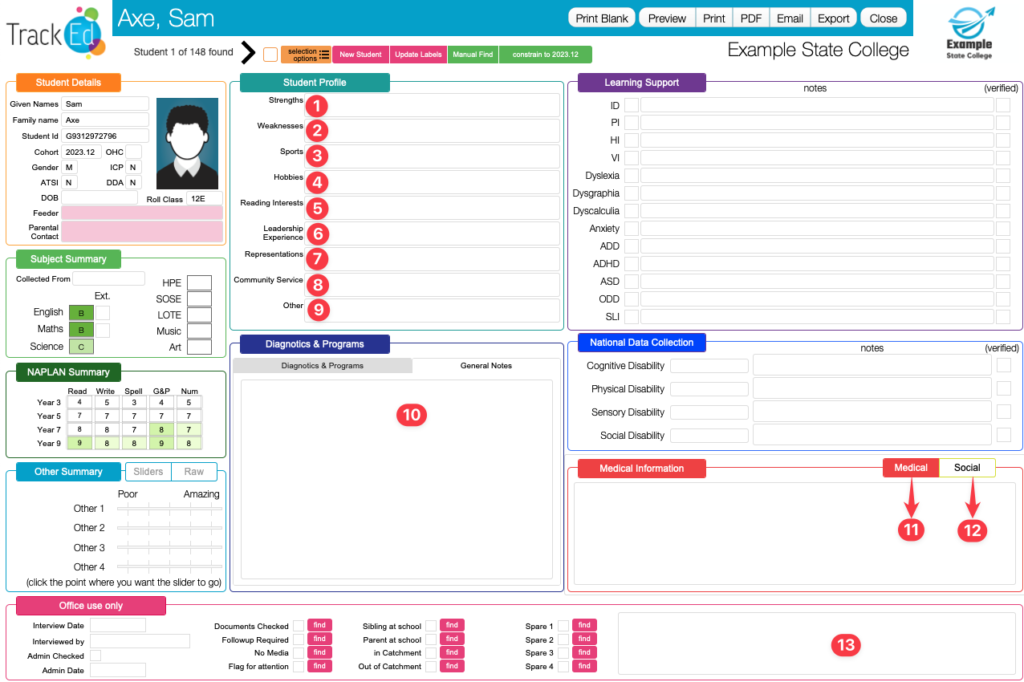Click the Example State College logo
Screen dimensions: 1024x682
(x=968, y=33)
